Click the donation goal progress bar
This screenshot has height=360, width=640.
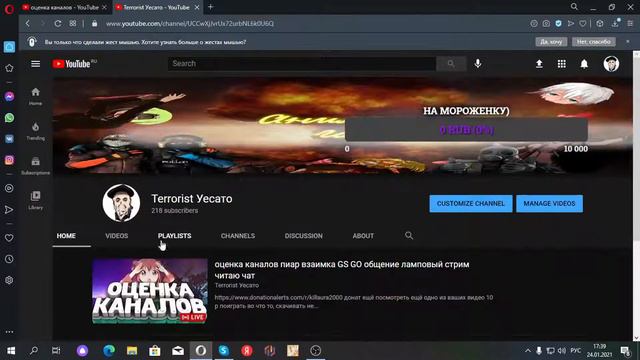466,130
